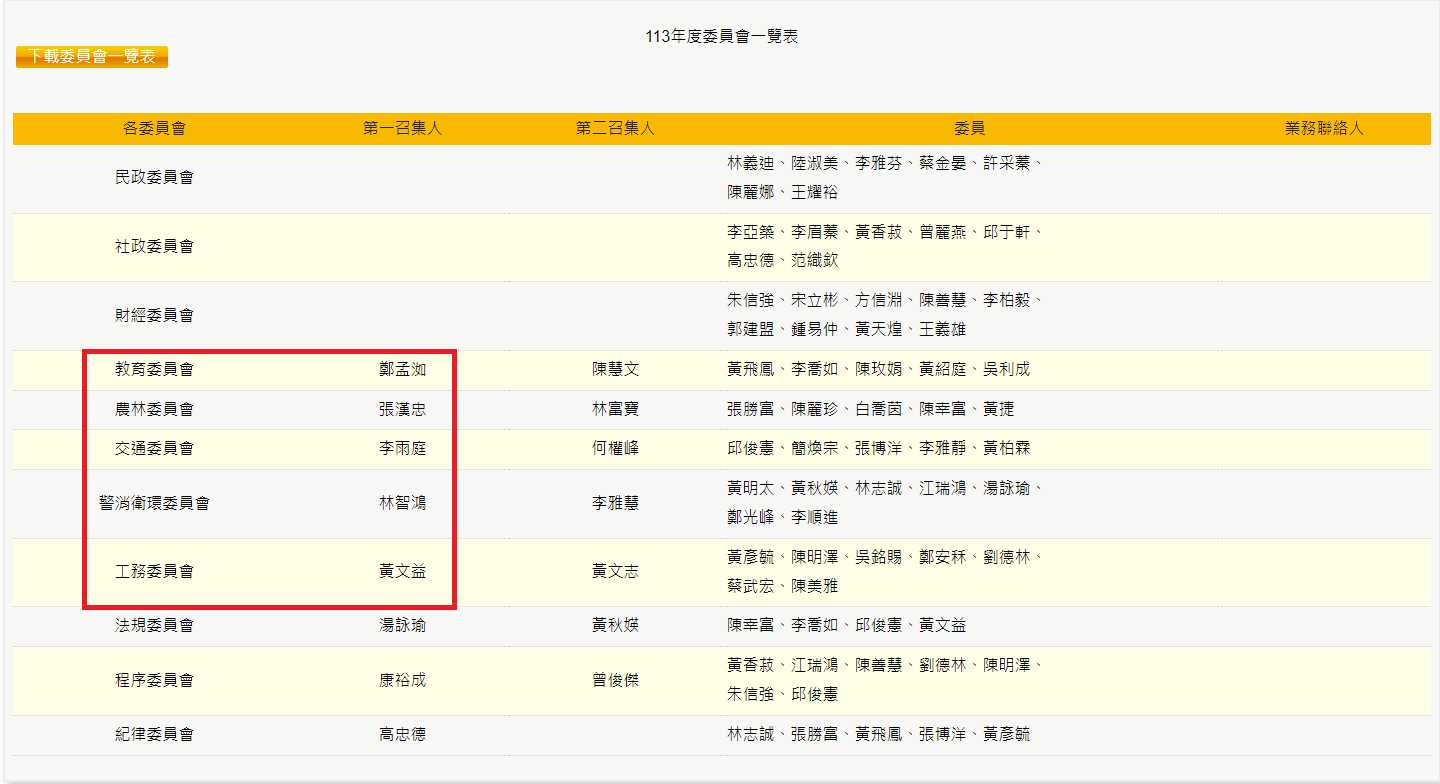Select second convener 李雅慧

[x=615, y=504]
